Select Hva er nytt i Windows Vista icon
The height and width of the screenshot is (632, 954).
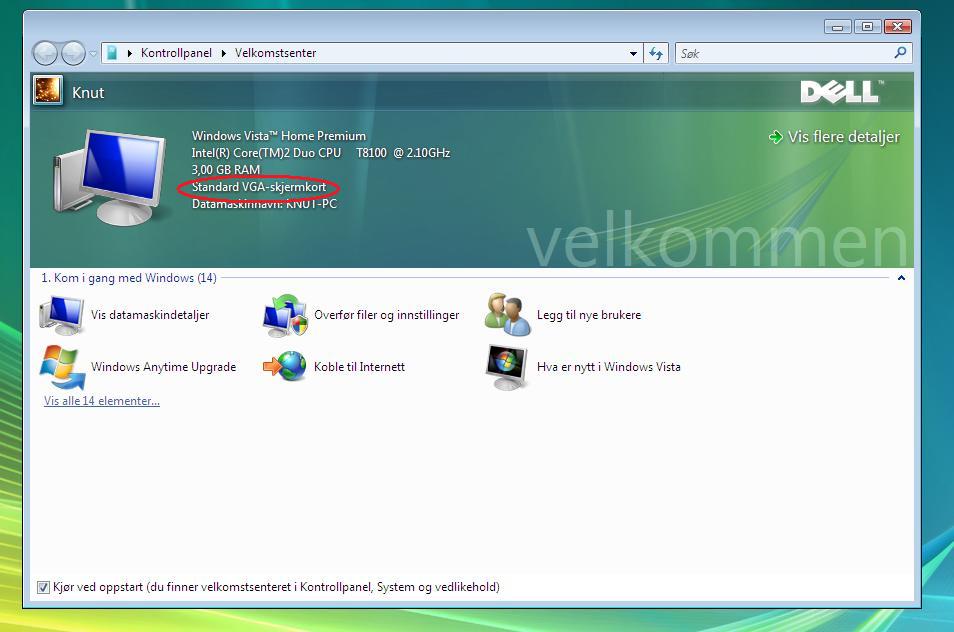pos(507,367)
